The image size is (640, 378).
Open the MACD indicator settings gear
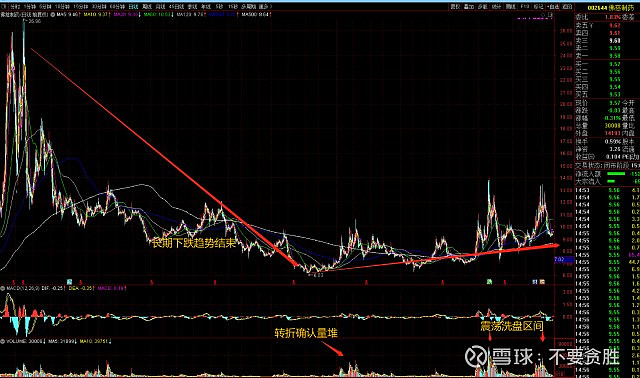pyautogui.click(x=2, y=288)
